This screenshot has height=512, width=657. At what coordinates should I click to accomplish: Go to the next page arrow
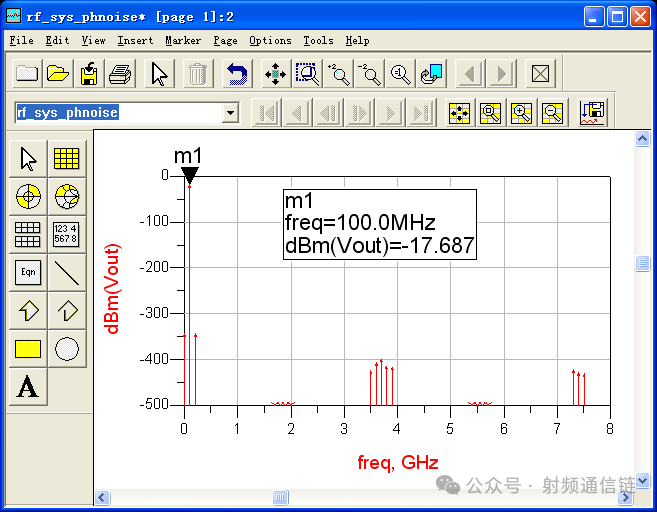pyautogui.click(x=501, y=74)
